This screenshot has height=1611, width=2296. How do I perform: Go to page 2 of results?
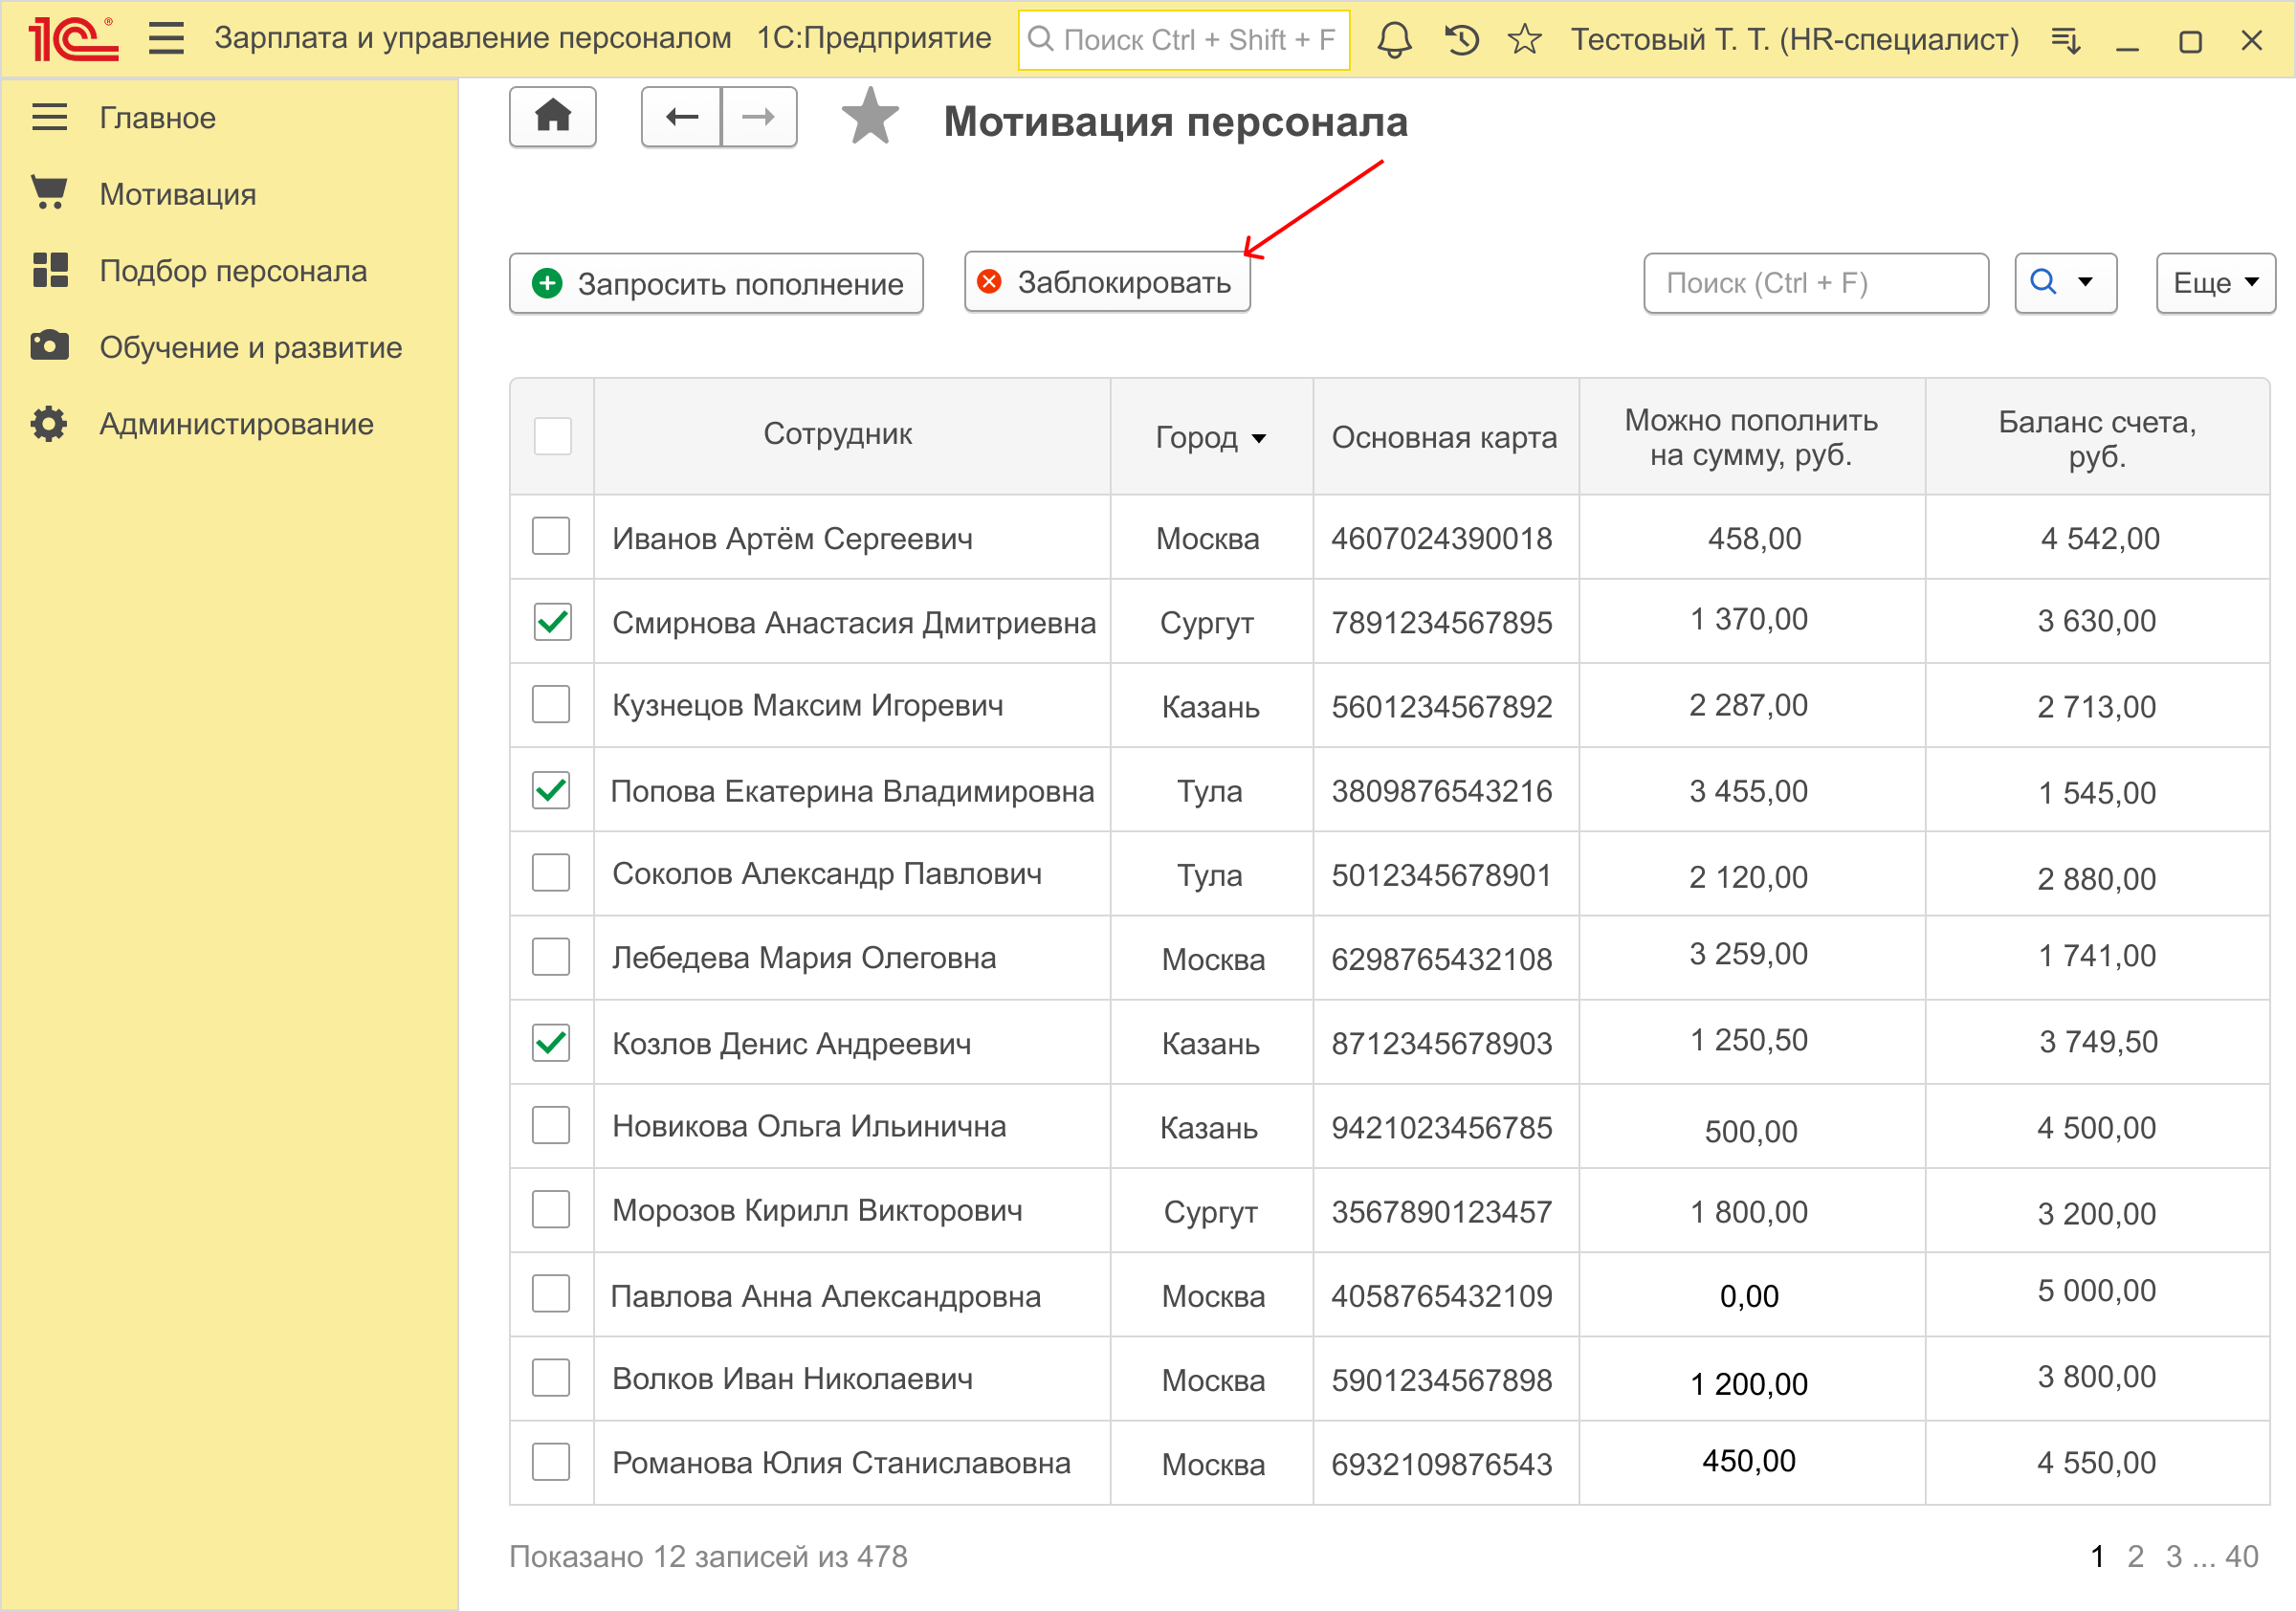pyautogui.click(x=2135, y=1556)
